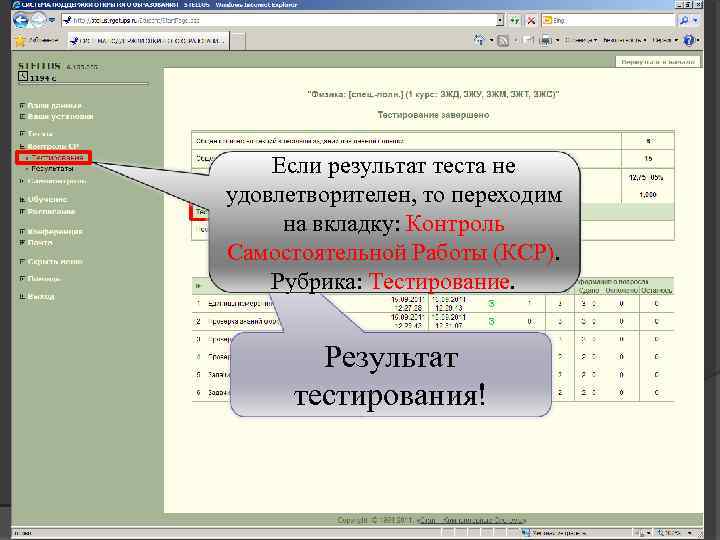Click 'Скрыть меню' in the sidebar
Screen dimensions: 720x540
(x=55, y=261)
